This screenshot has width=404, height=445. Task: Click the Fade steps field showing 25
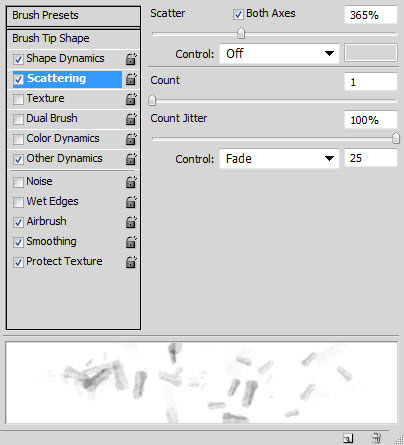coord(371,158)
